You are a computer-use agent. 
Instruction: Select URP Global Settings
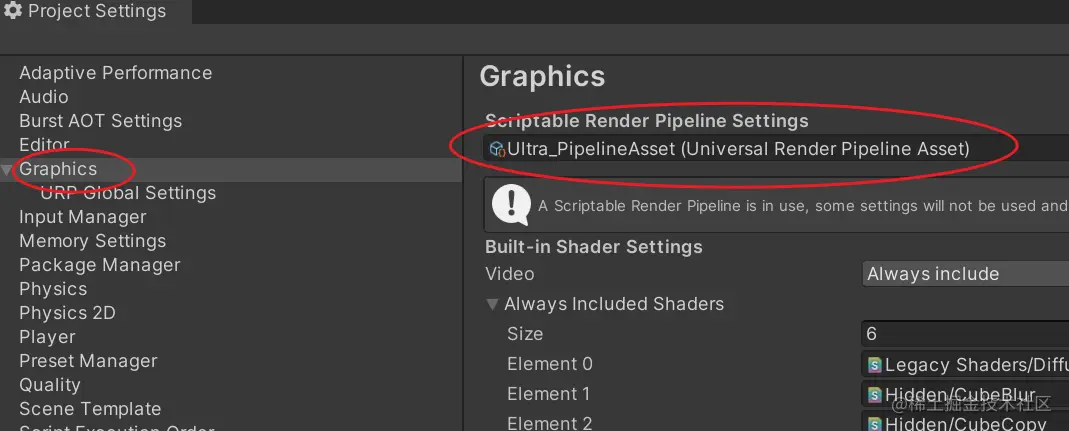coord(128,193)
